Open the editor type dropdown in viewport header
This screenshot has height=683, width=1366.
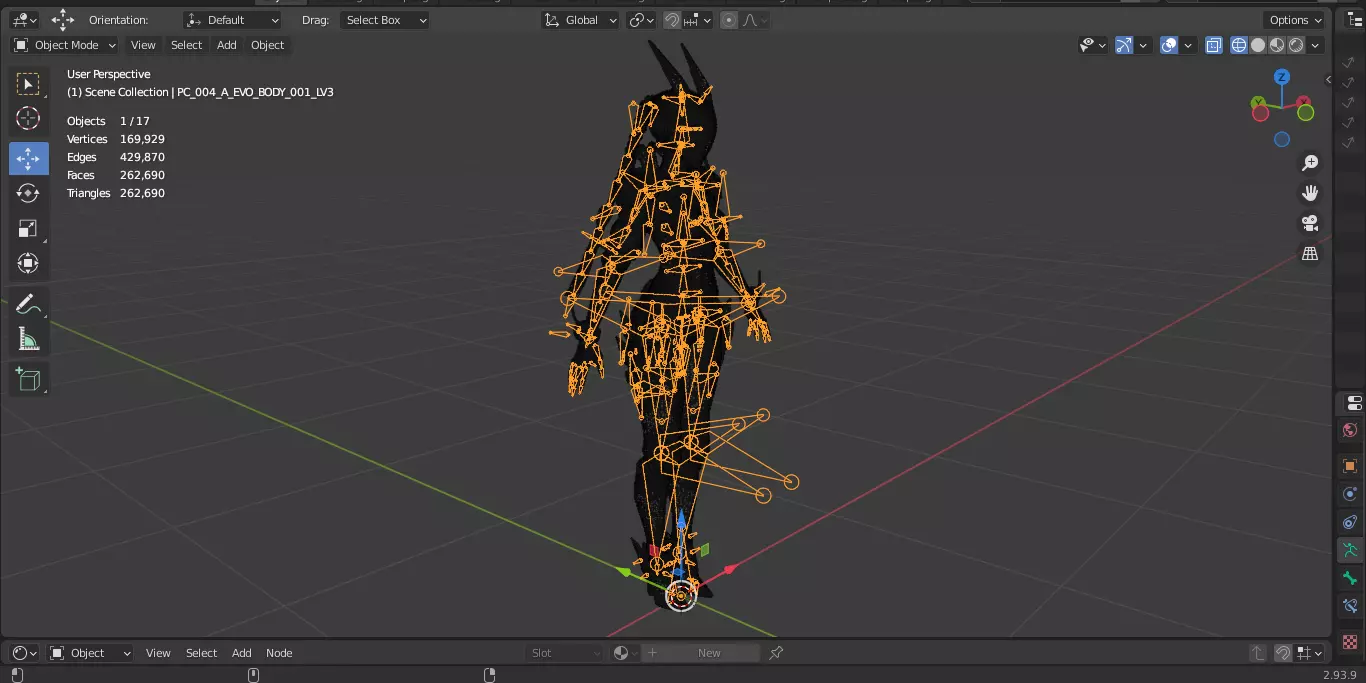pyautogui.click(x=24, y=20)
